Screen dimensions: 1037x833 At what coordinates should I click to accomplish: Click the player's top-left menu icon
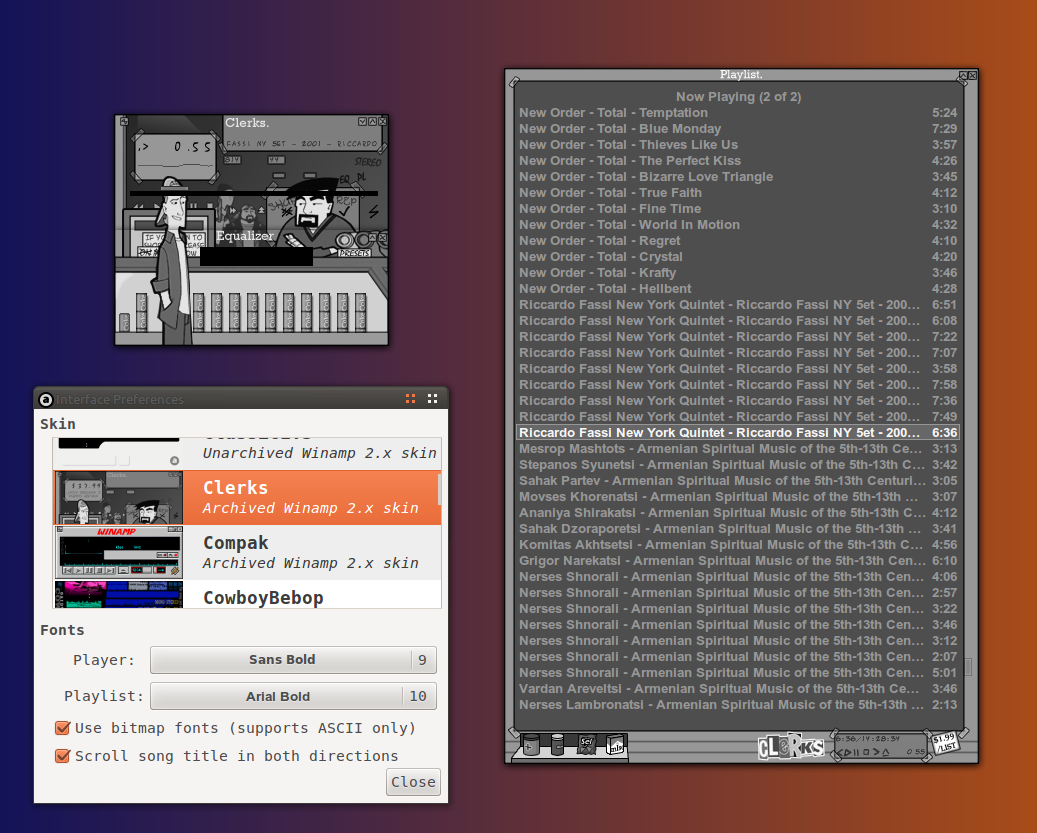tap(124, 121)
